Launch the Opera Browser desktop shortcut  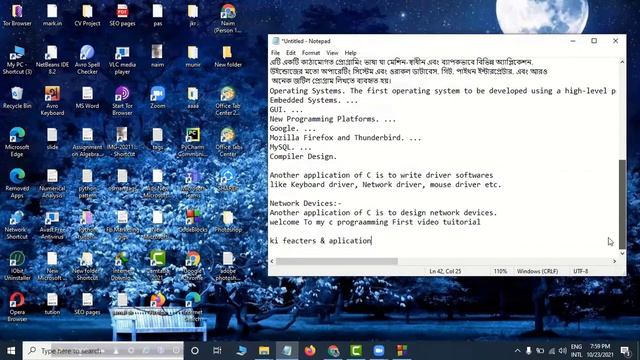coord(17,307)
